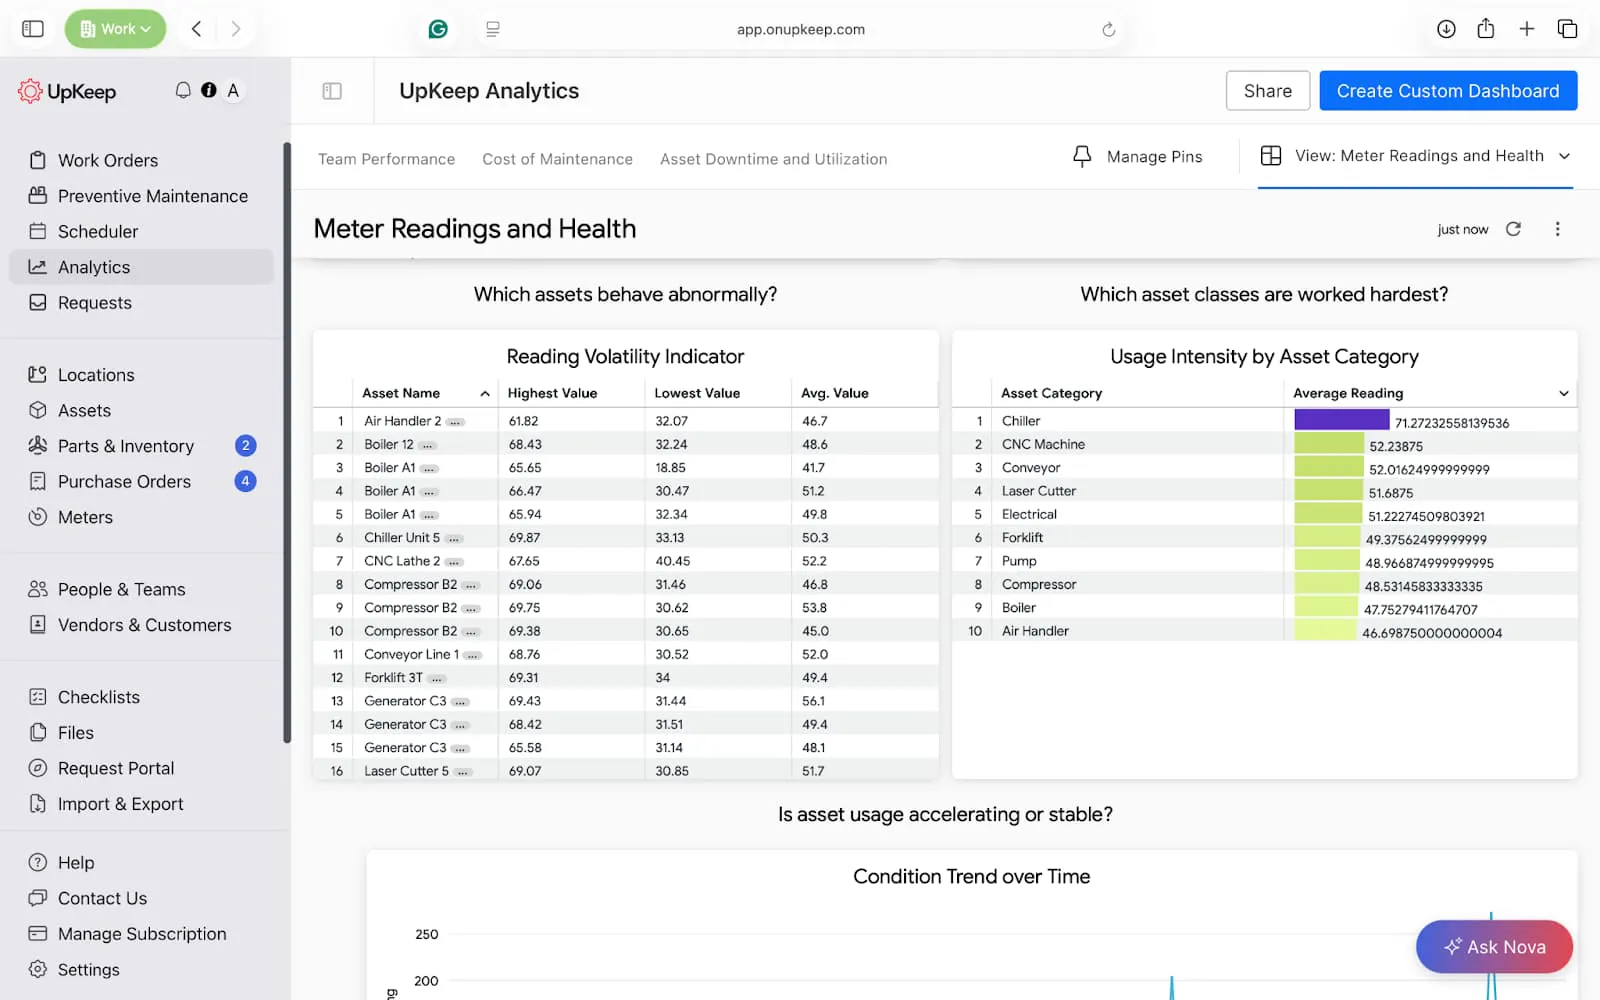Click the Manage Pins bell icon
The image size is (1600, 1000).
(1082, 157)
